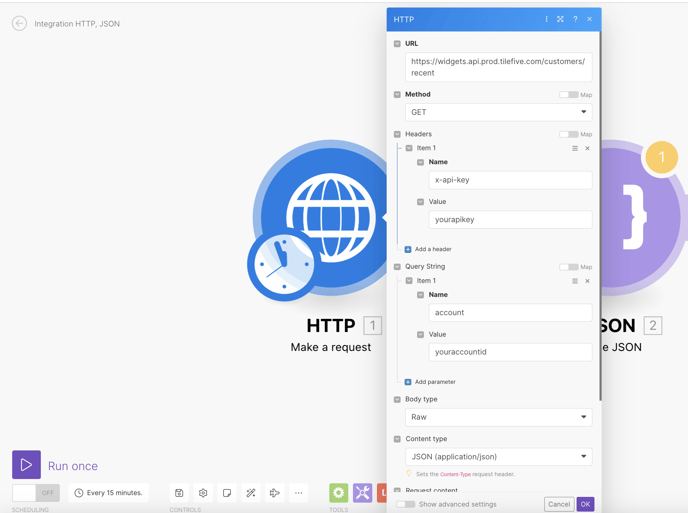This screenshot has height=513, width=688.
Task: Open help with the HTTP dialog question mark
Action: [x=575, y=19]
